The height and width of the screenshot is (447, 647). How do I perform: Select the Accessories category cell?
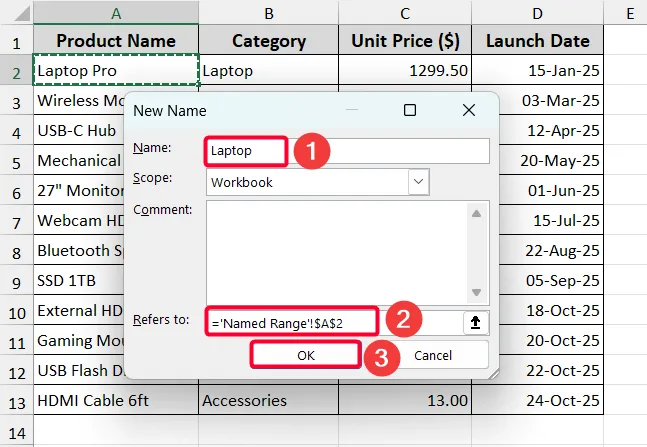(269, 400)
